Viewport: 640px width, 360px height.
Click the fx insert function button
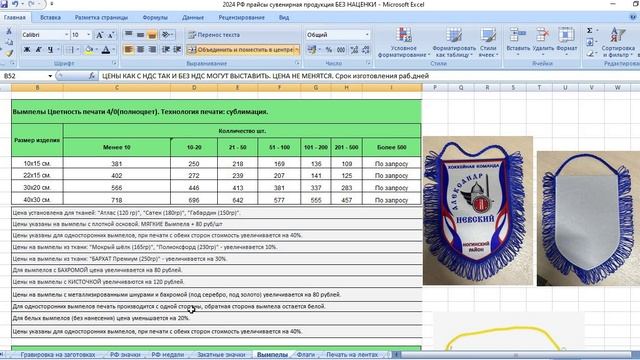(x=92, y=76)
